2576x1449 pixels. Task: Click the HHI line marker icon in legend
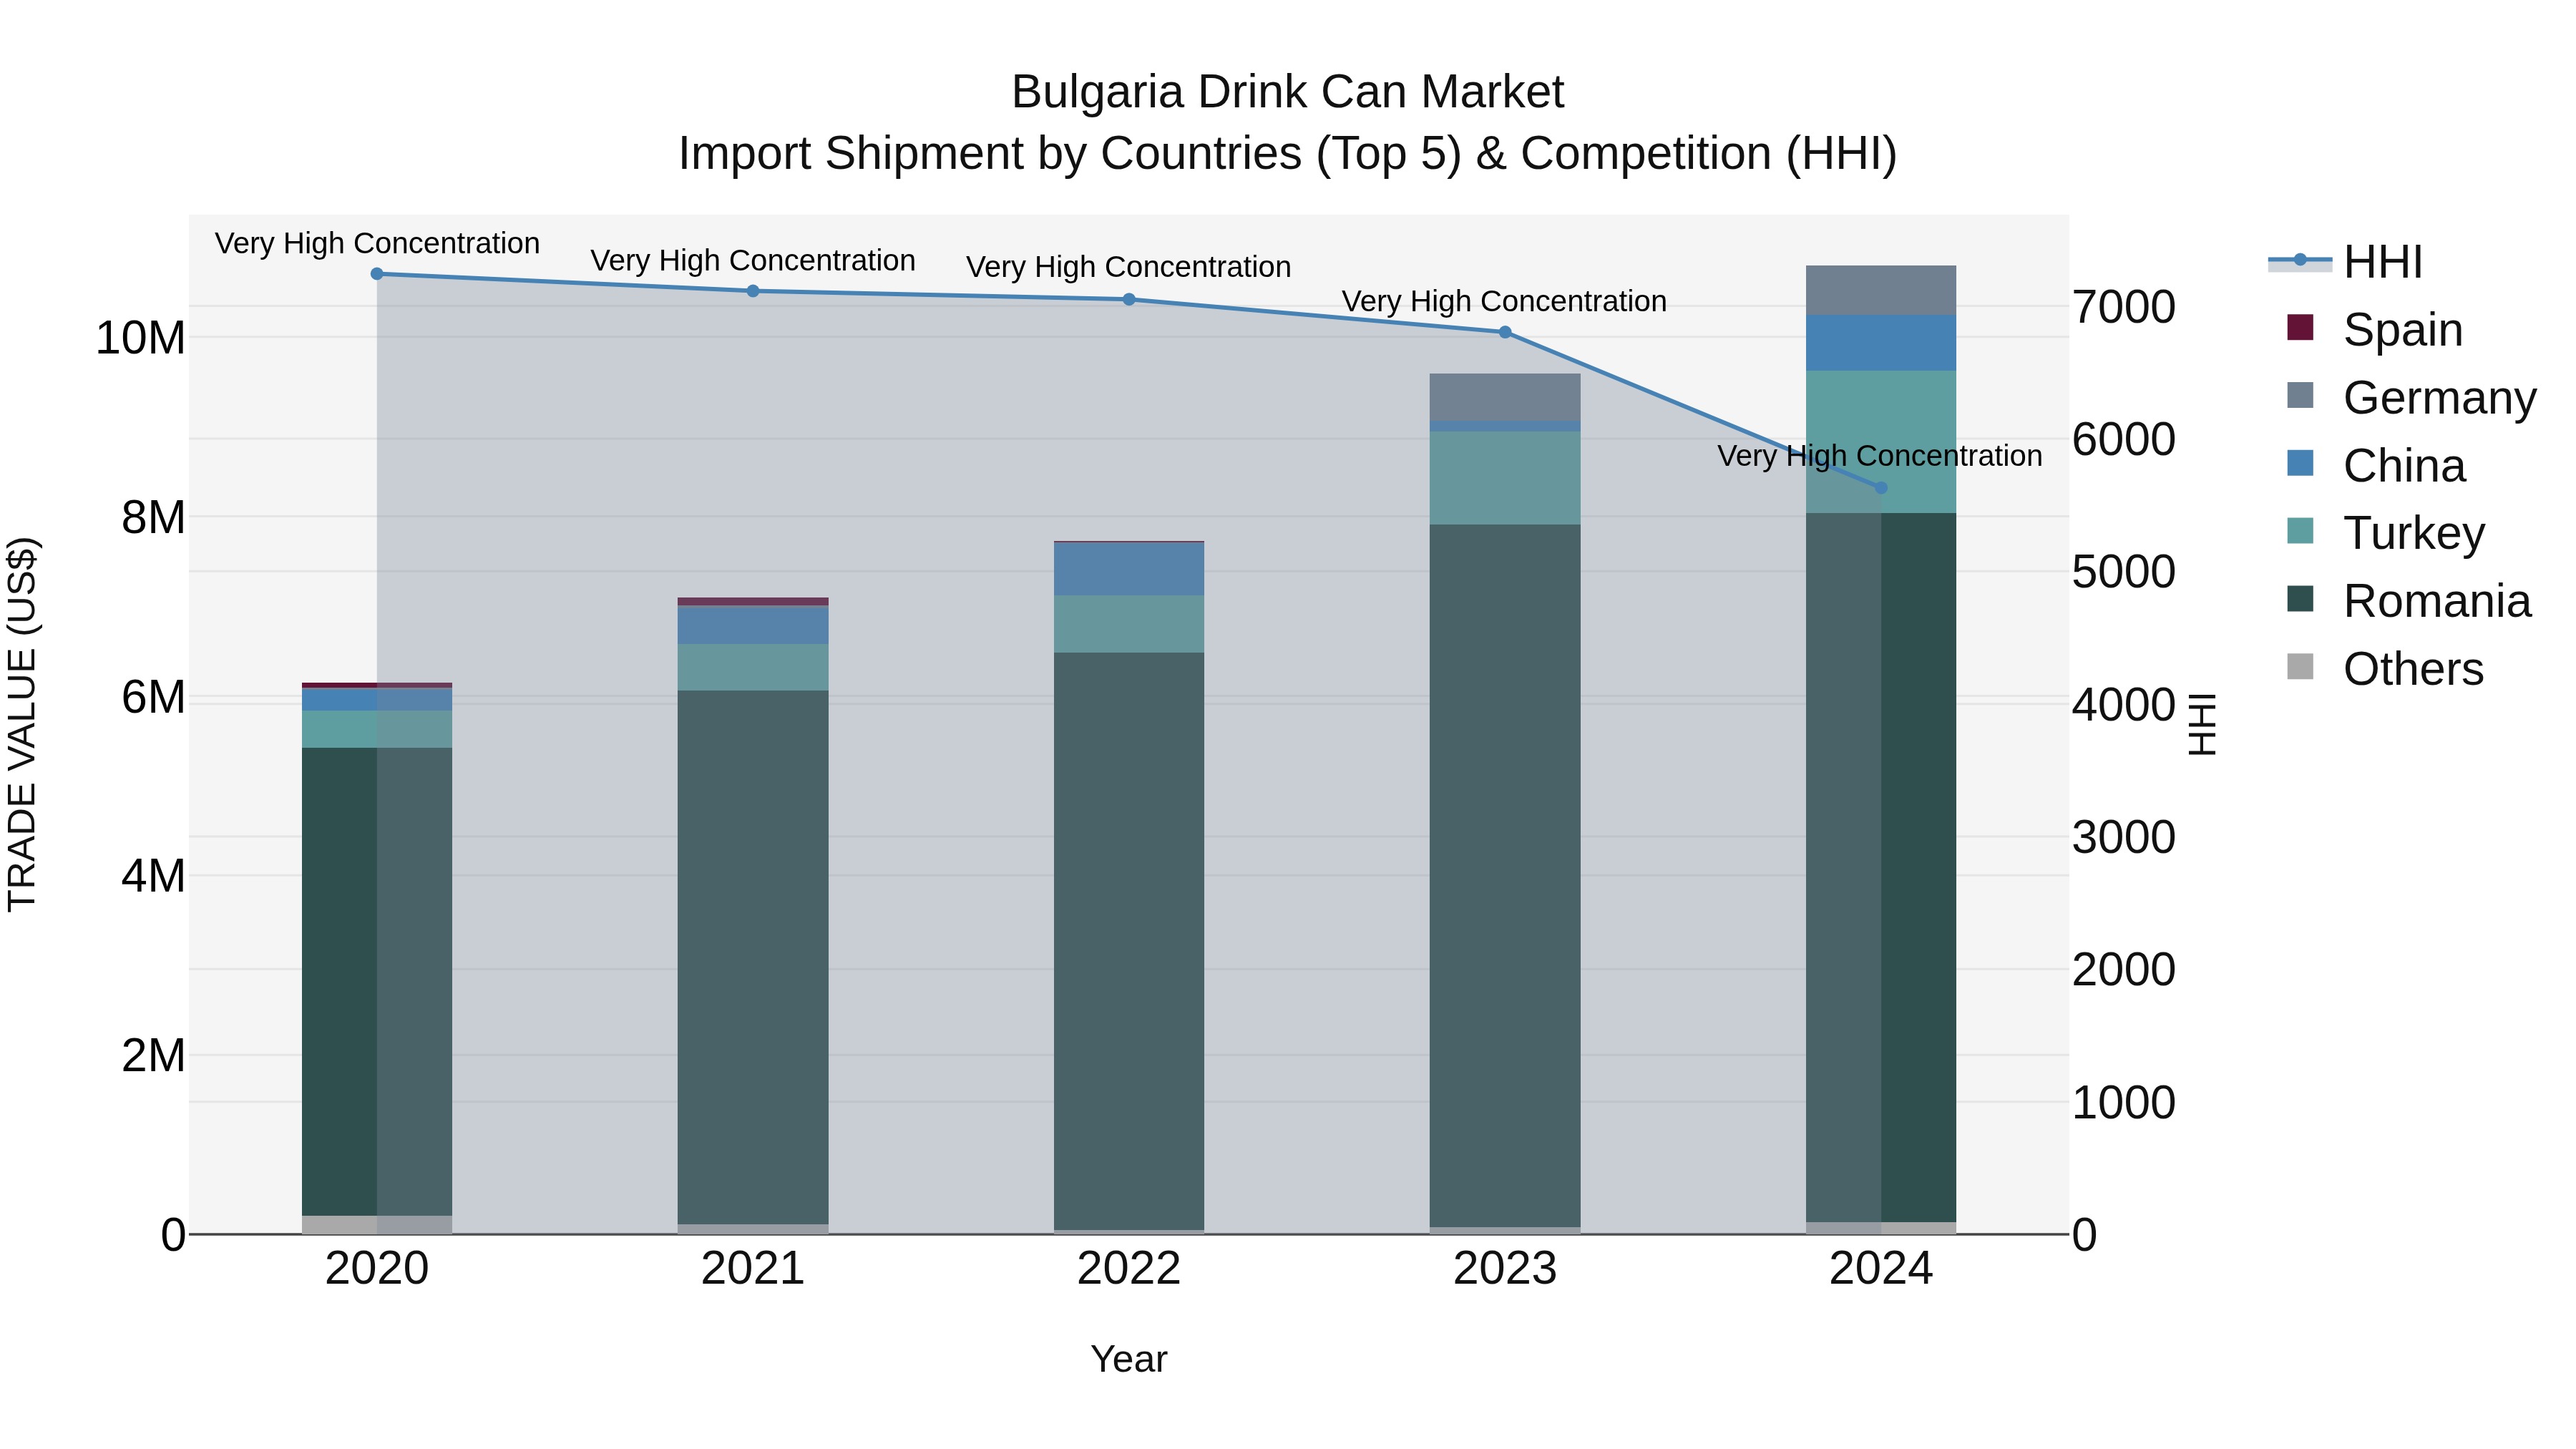tap(2300, 260)
